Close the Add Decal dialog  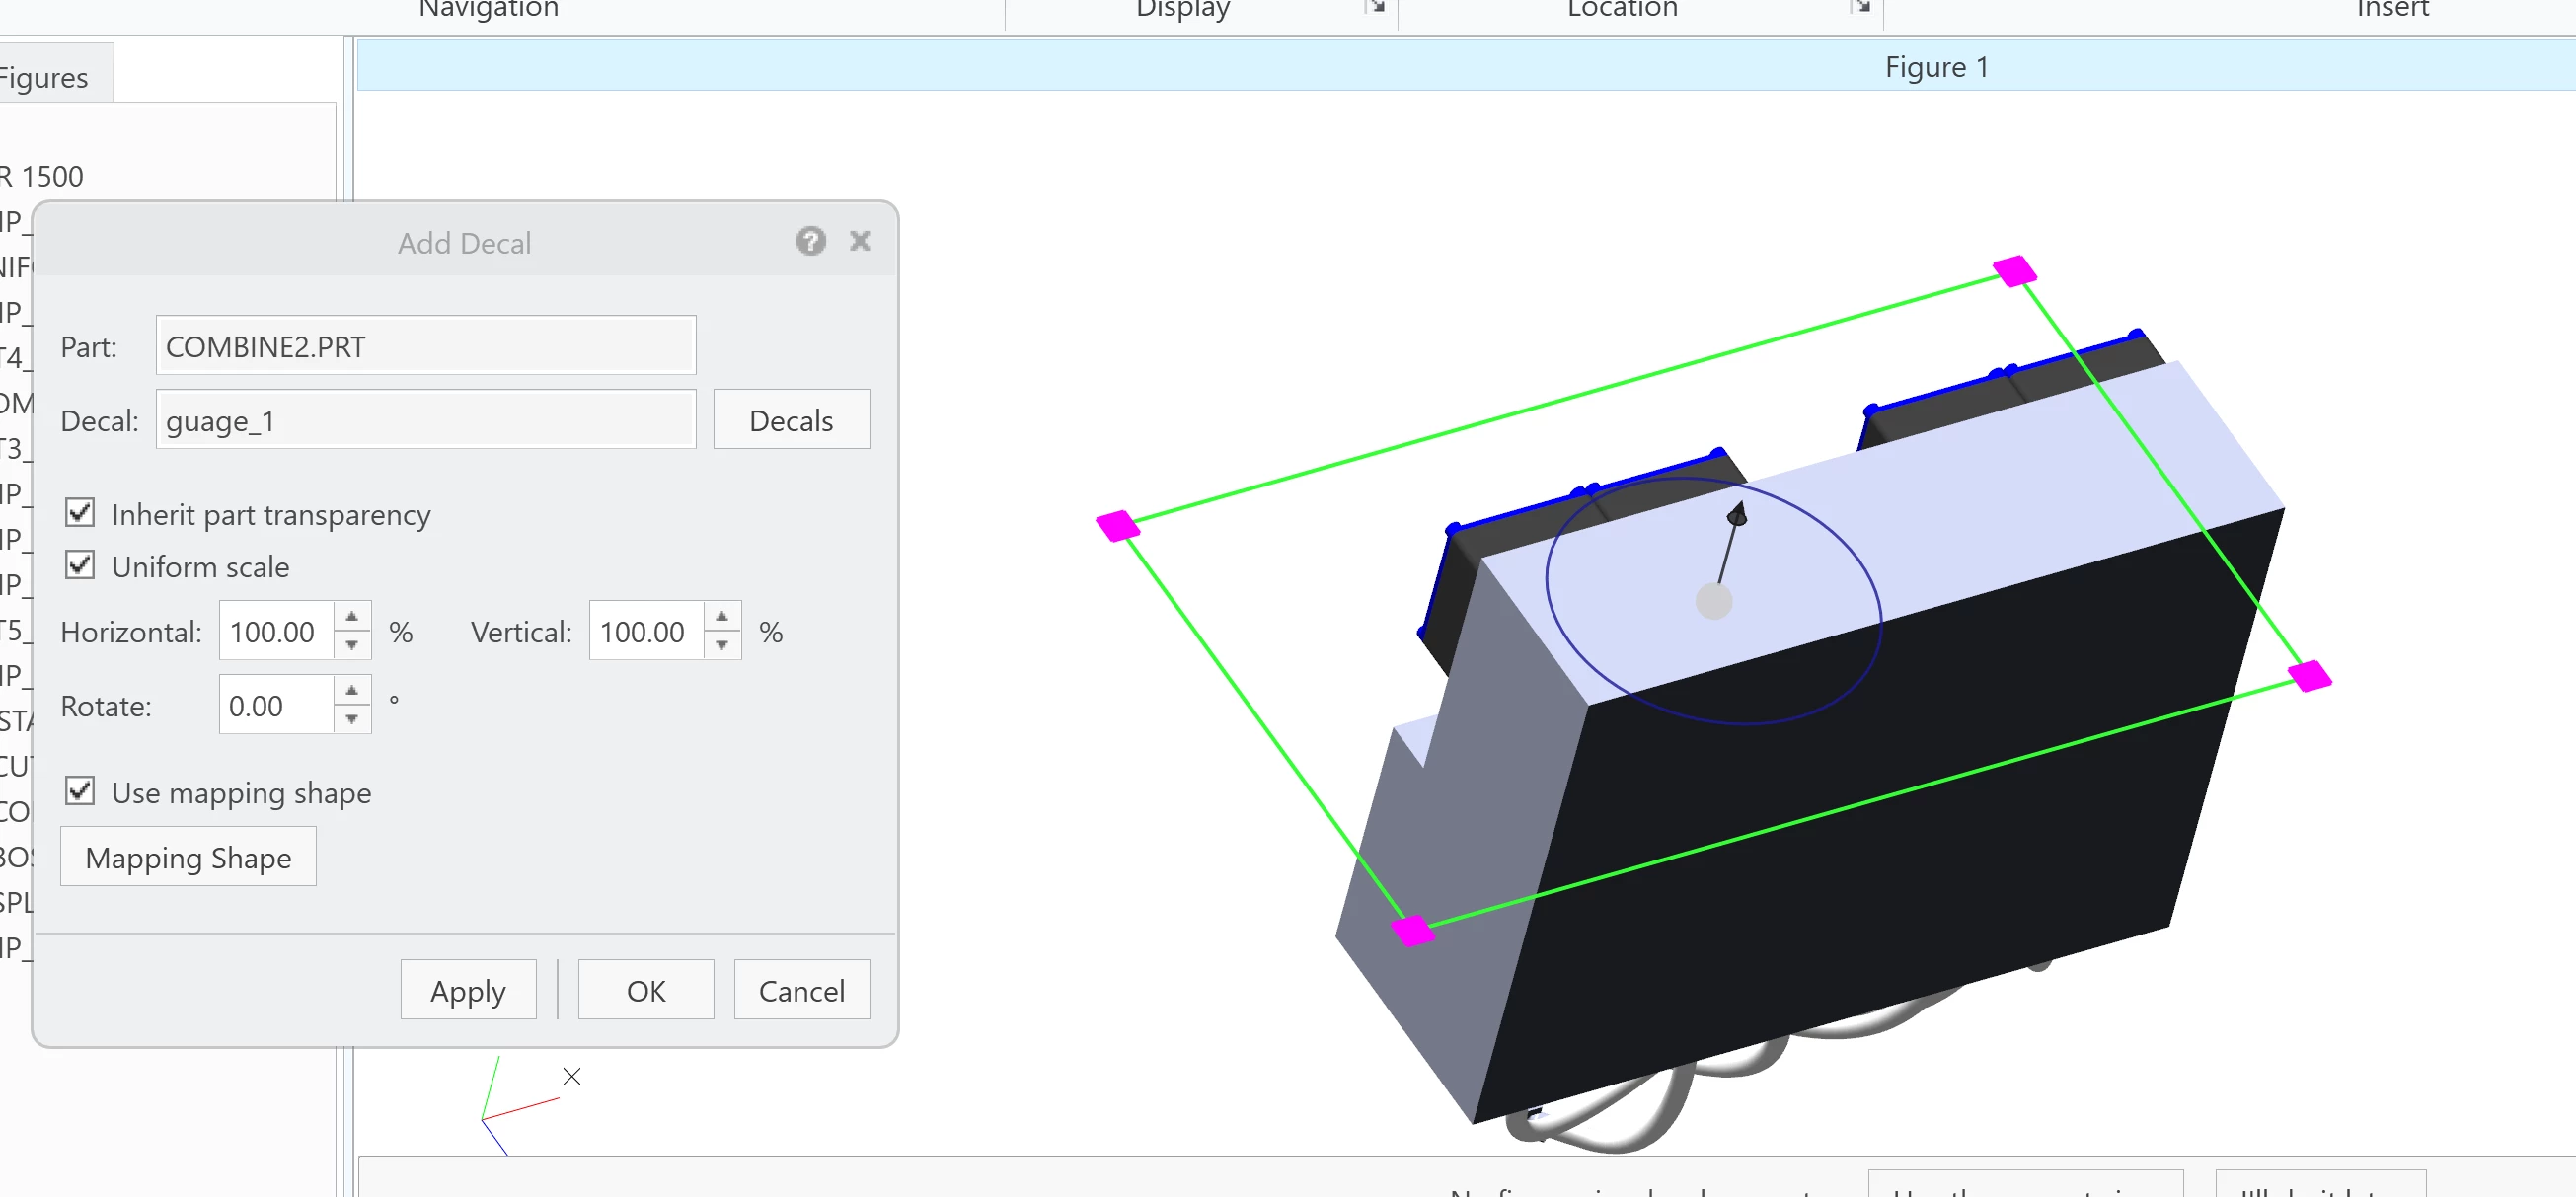tap(860, 241)
